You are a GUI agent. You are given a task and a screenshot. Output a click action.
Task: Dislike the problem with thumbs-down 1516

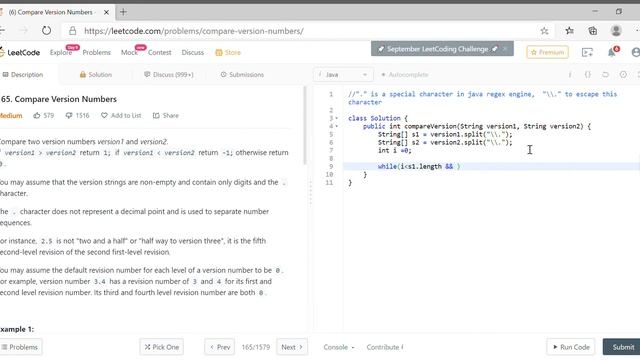coord(77,116)
